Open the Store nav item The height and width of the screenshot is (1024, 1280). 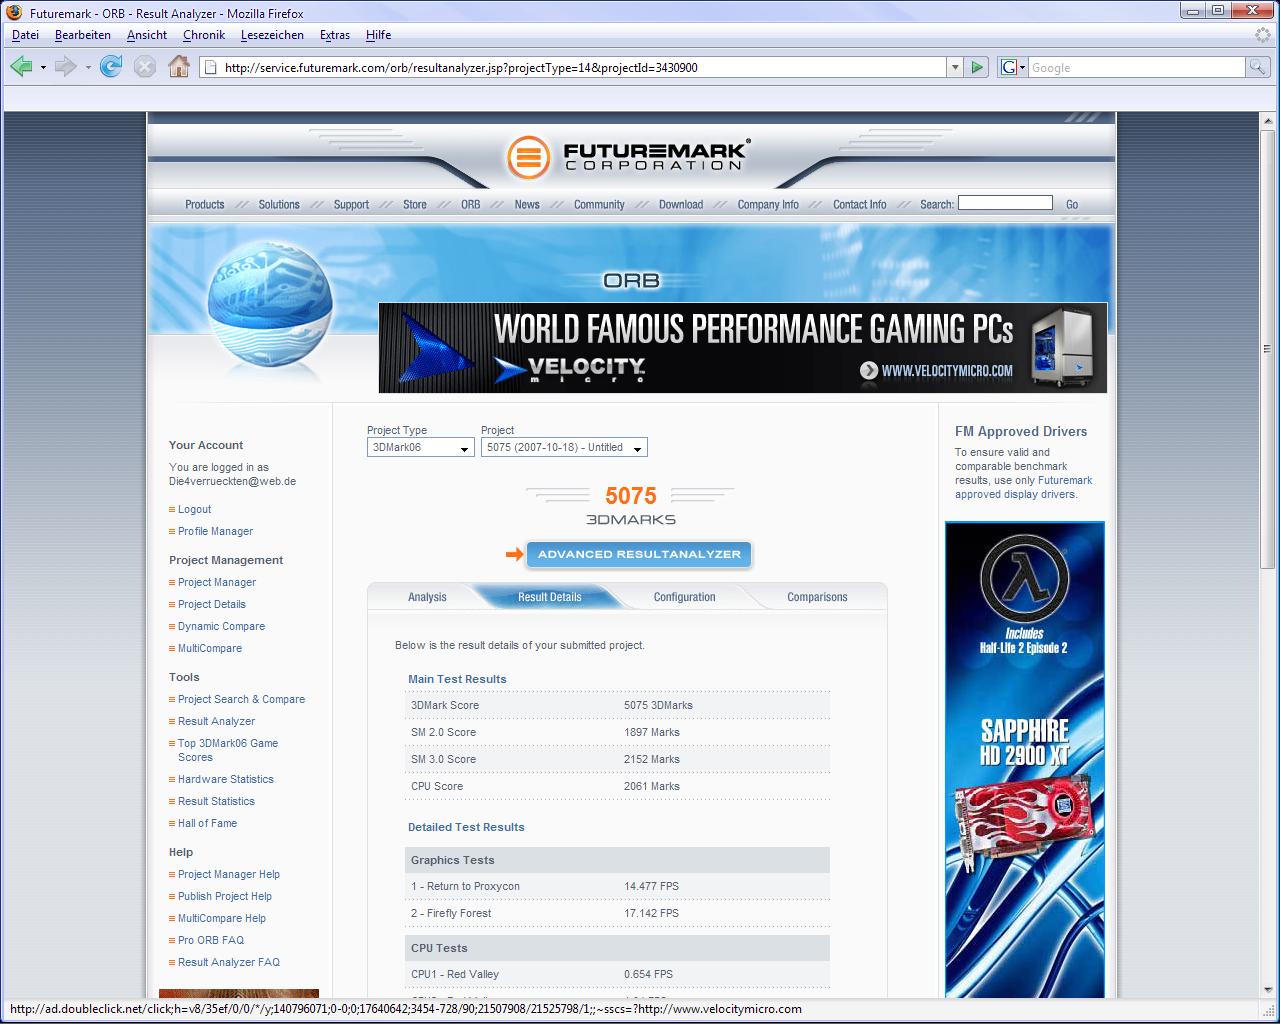coord(415,204)
